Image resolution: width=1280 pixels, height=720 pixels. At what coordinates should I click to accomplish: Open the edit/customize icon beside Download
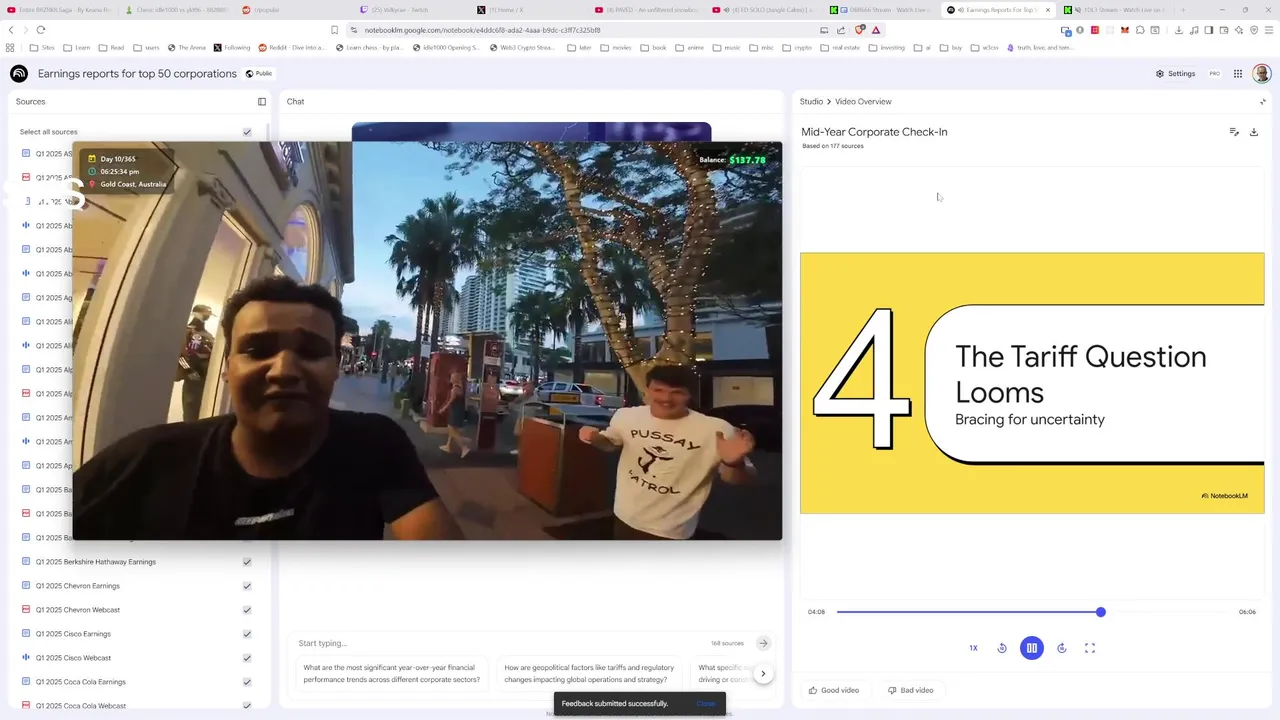point(1234,132)
